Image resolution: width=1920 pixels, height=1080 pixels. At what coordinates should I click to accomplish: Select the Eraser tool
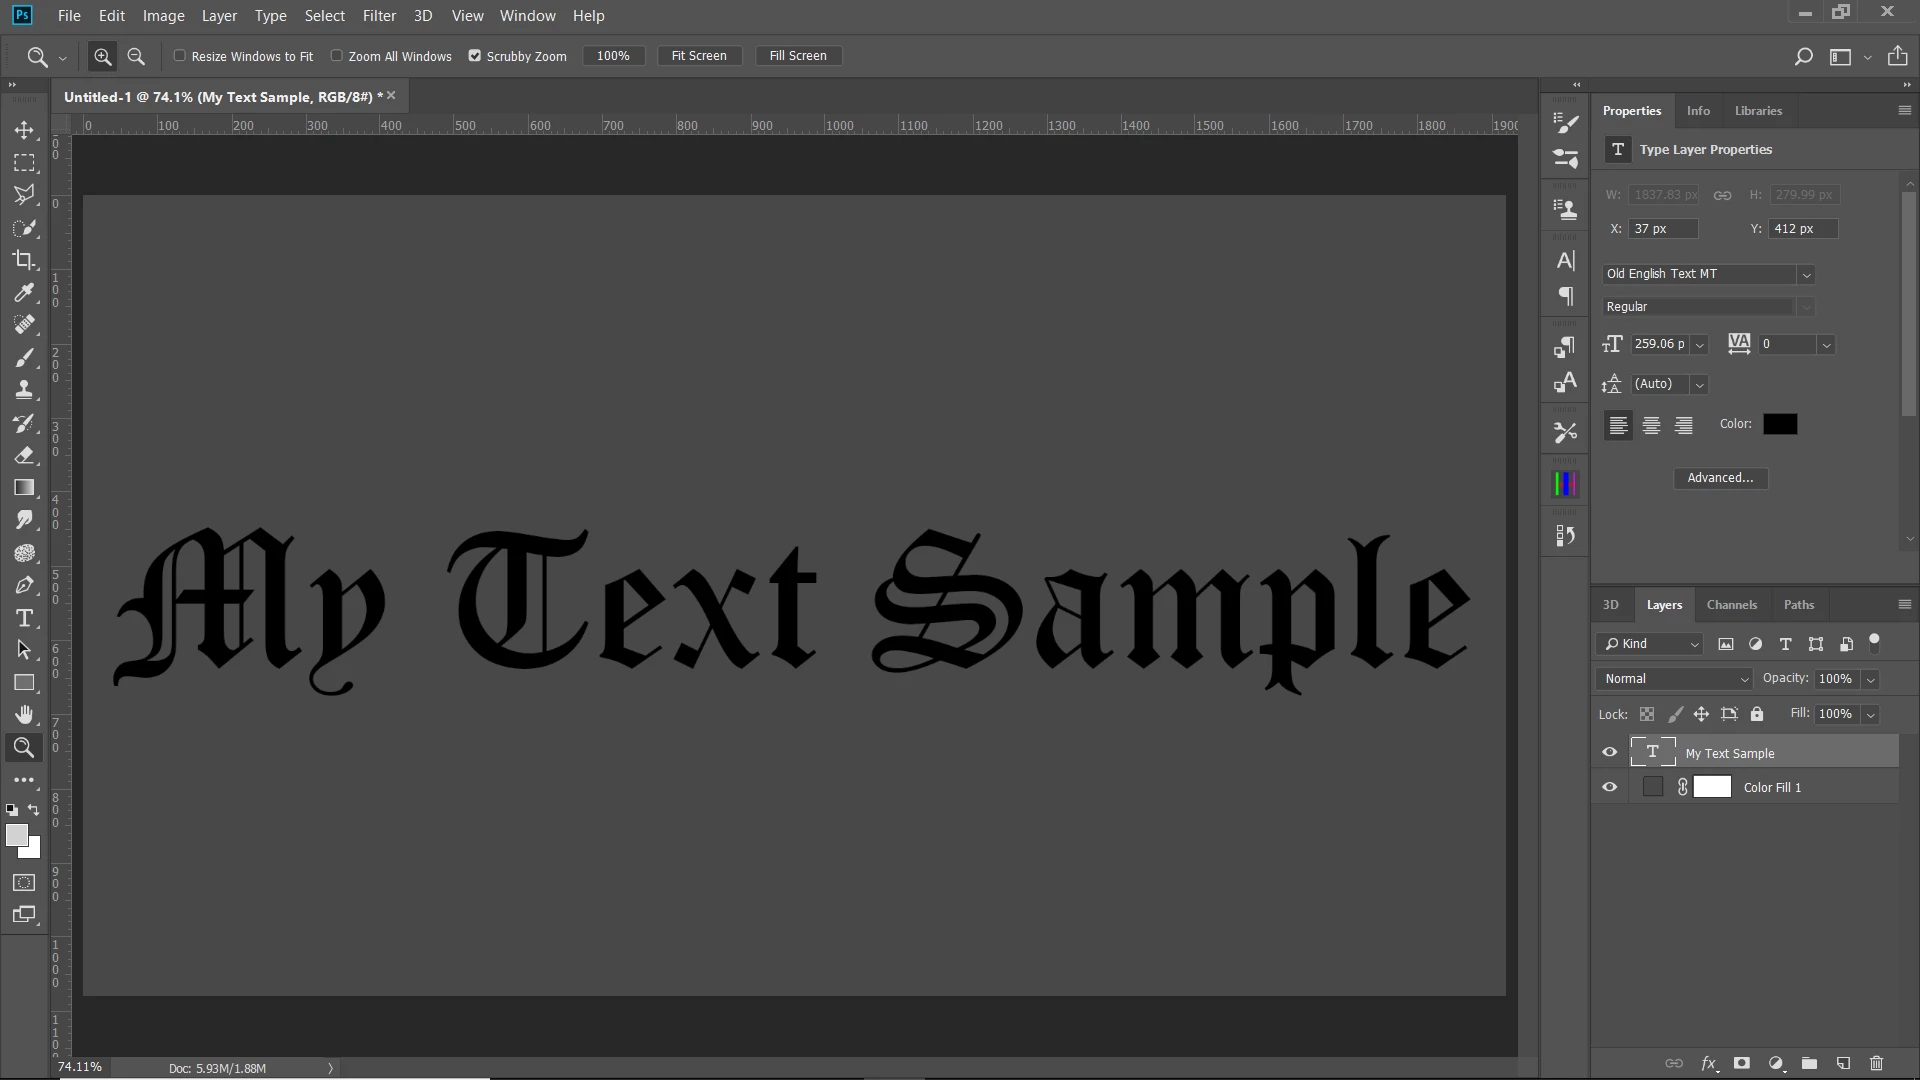pos(24,455)
